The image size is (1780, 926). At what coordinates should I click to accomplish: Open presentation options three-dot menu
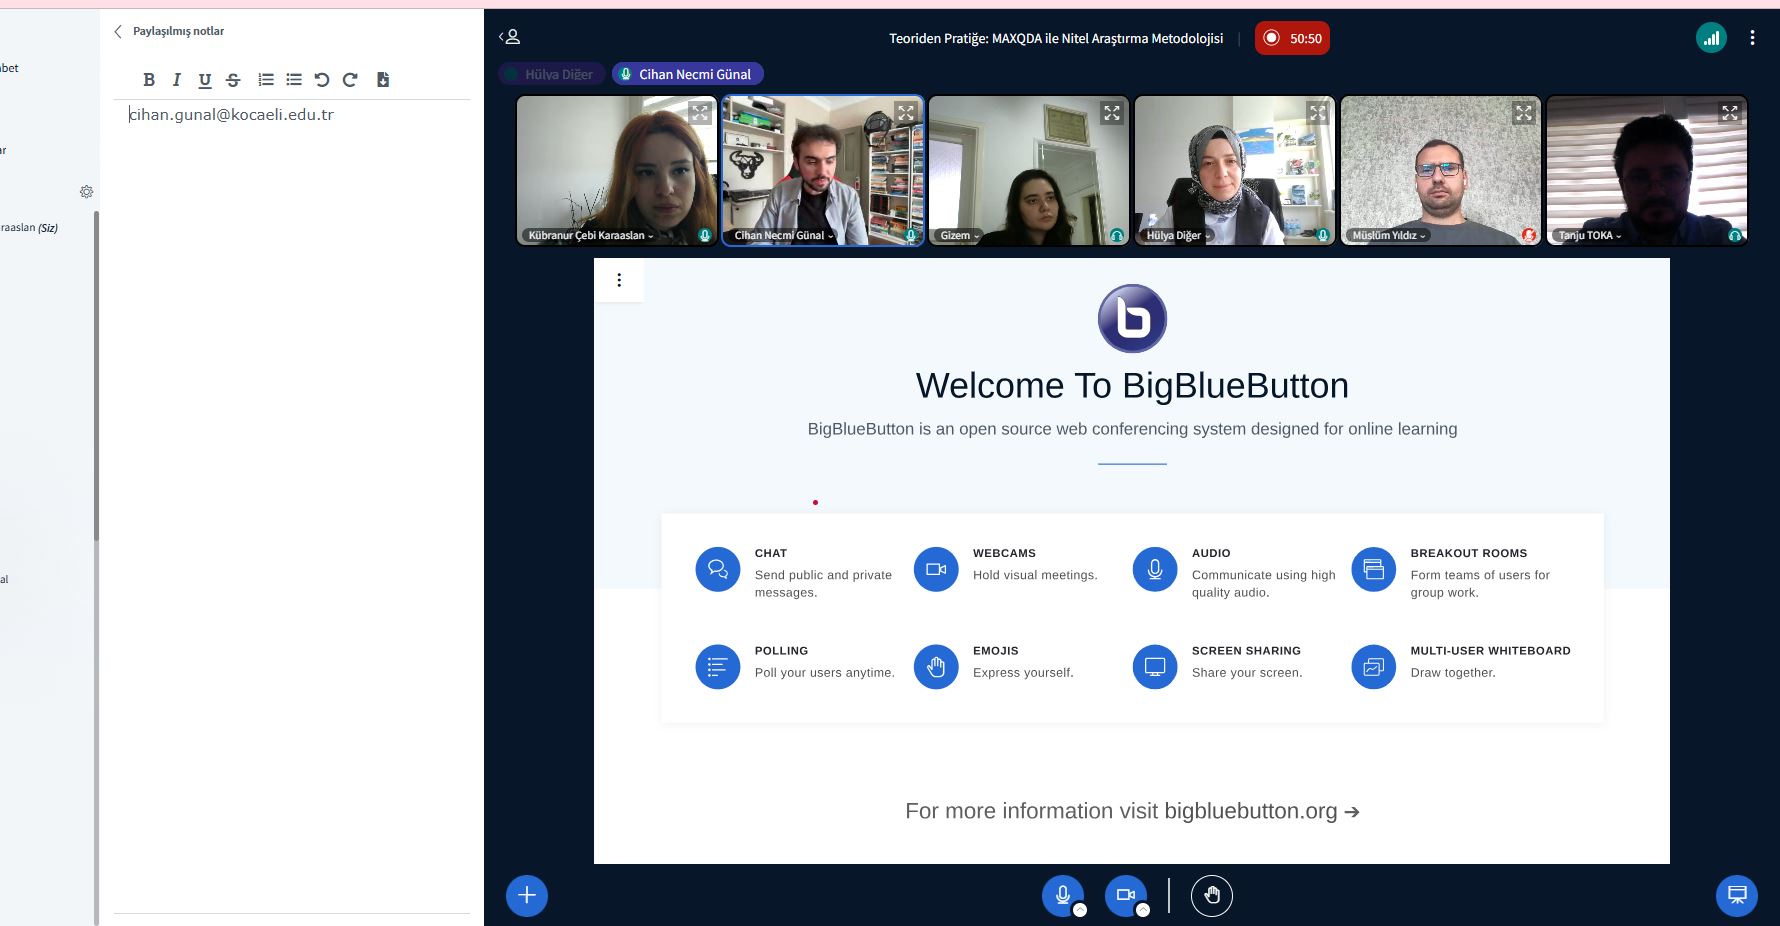coord(619,280)
